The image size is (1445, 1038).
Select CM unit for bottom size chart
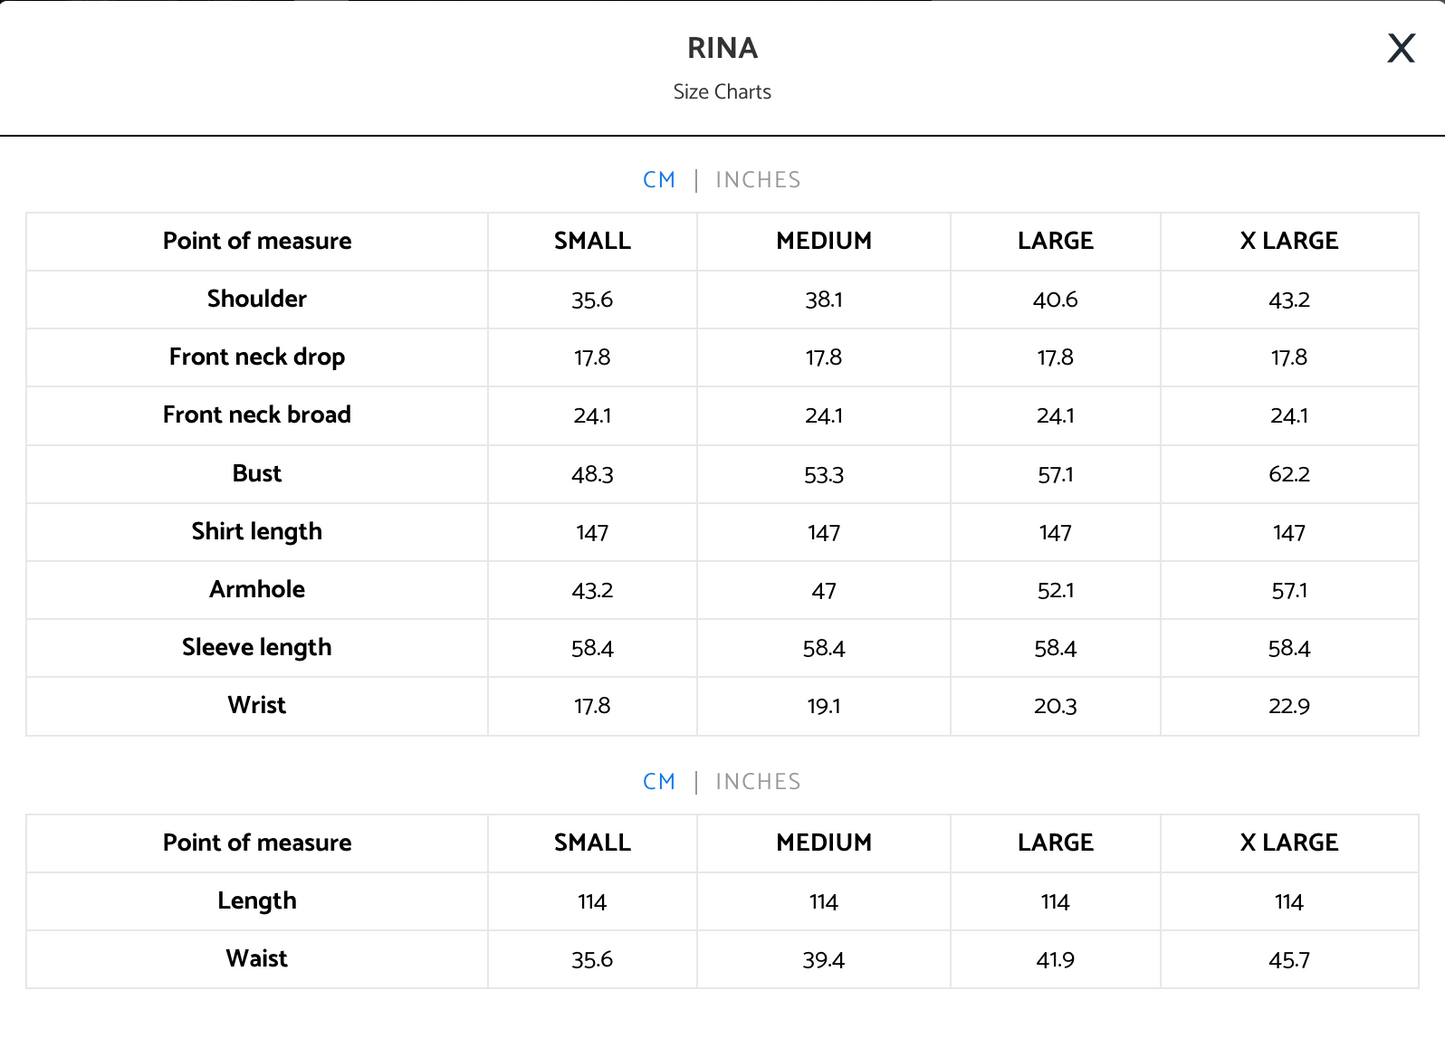(x=659, y=782)
